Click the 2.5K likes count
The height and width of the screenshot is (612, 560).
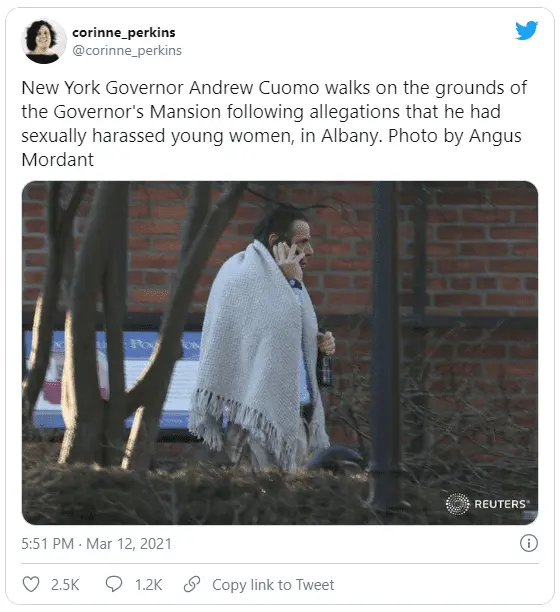tap(65, 585)
